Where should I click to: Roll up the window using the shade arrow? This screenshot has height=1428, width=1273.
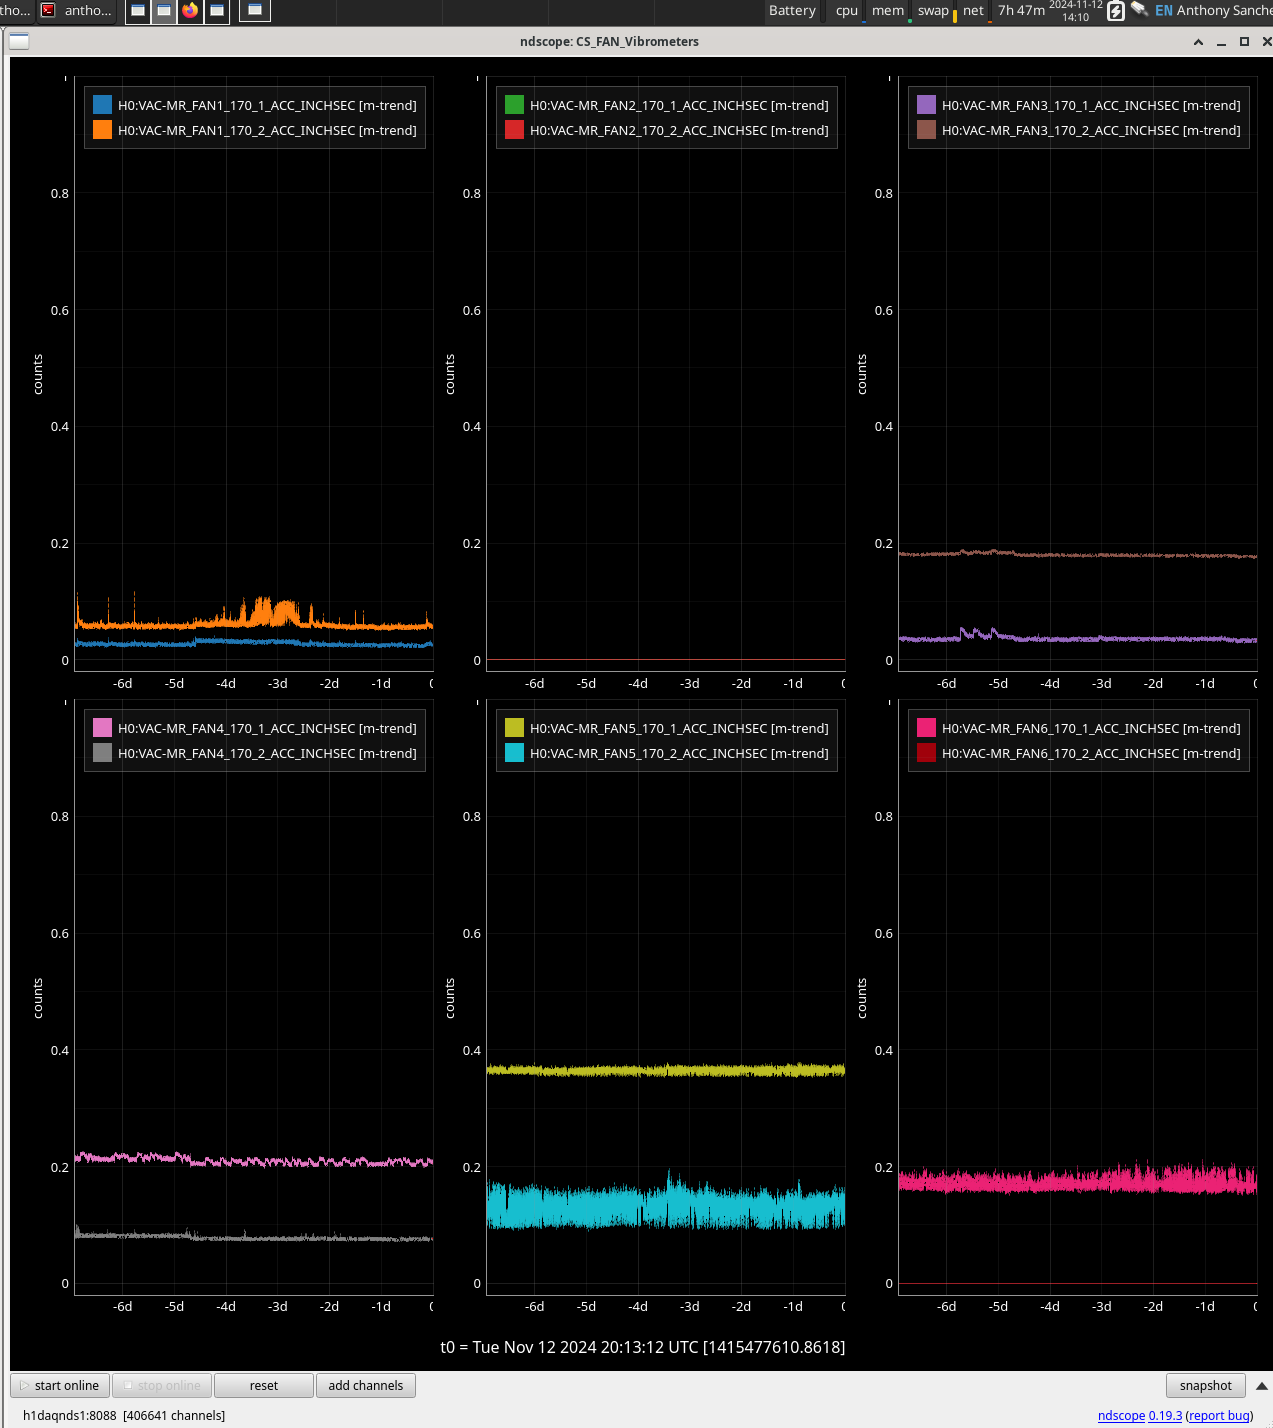click(x=1198, y=42)
